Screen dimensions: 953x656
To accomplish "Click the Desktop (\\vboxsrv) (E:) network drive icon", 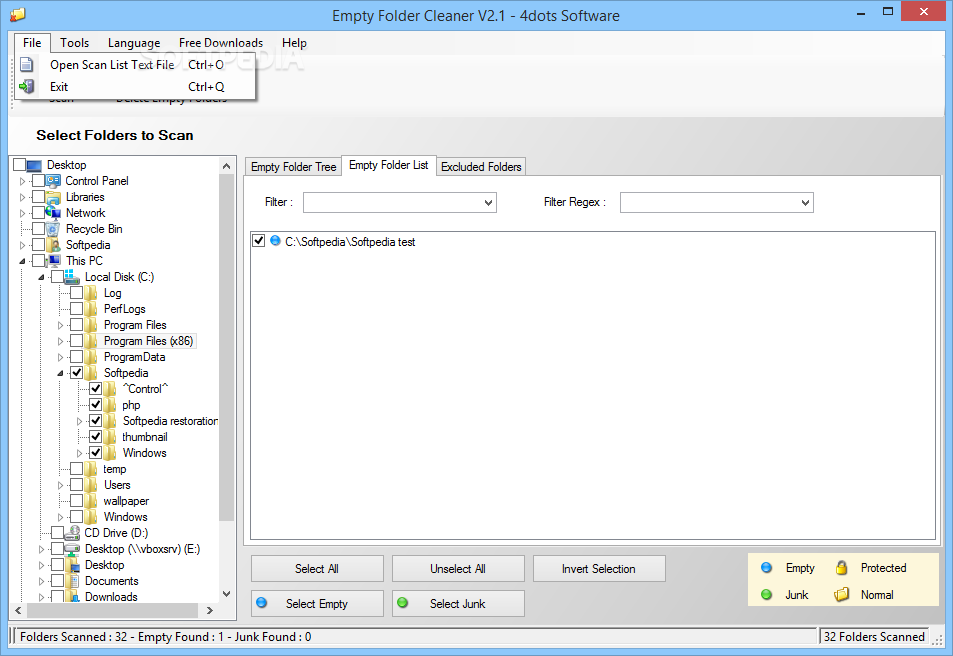I will [72, 549].
